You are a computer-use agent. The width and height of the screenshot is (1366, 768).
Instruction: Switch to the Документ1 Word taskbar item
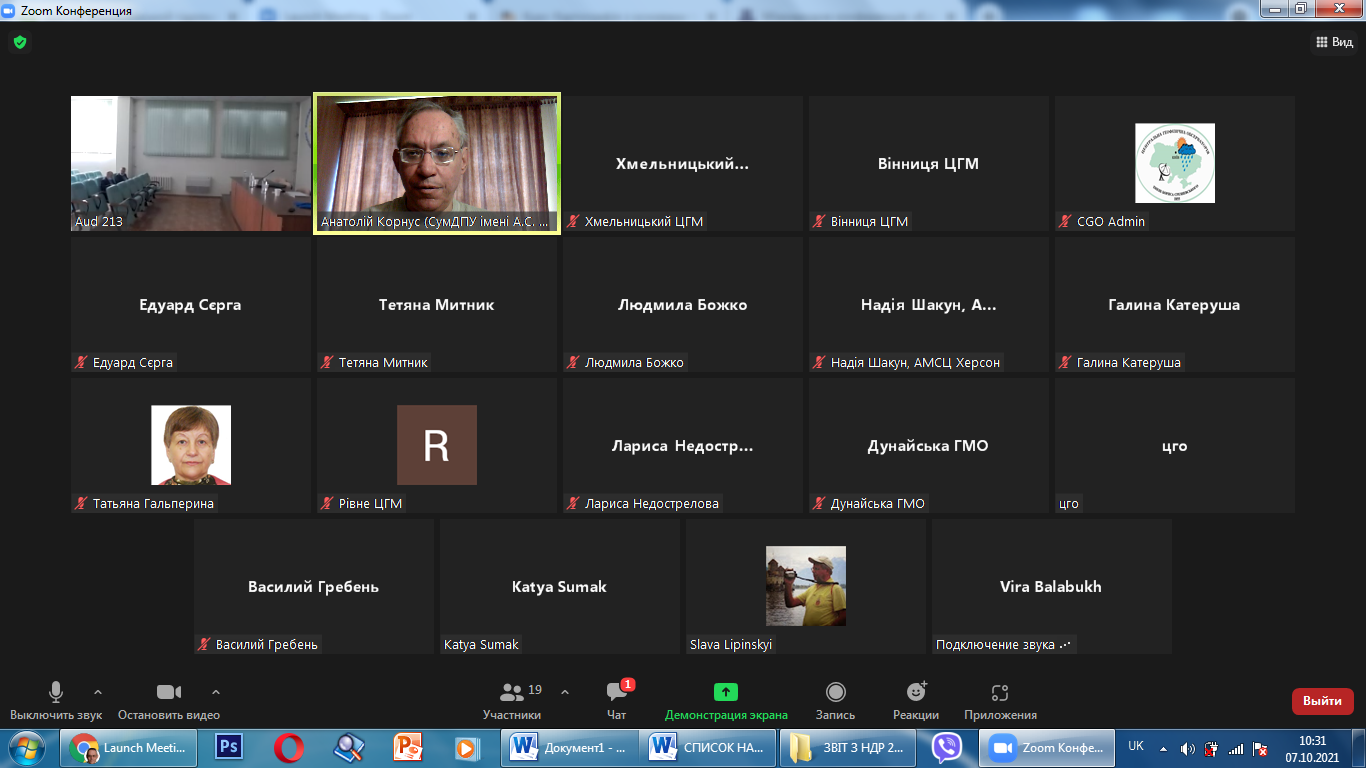coord(570,747)
